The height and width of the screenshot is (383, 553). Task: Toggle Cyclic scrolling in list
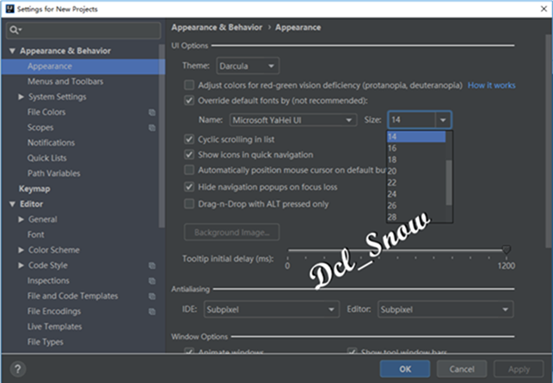click(x=189, y=139)
